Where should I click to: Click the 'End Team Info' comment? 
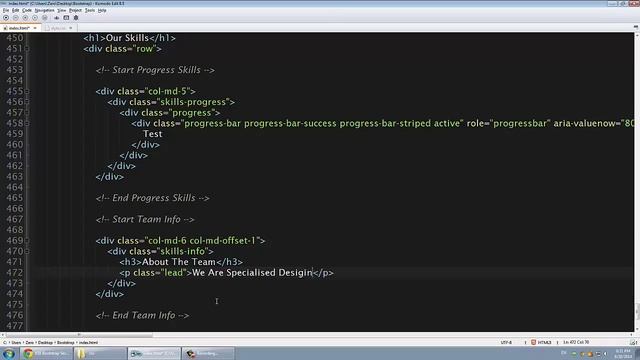[142, 315]
